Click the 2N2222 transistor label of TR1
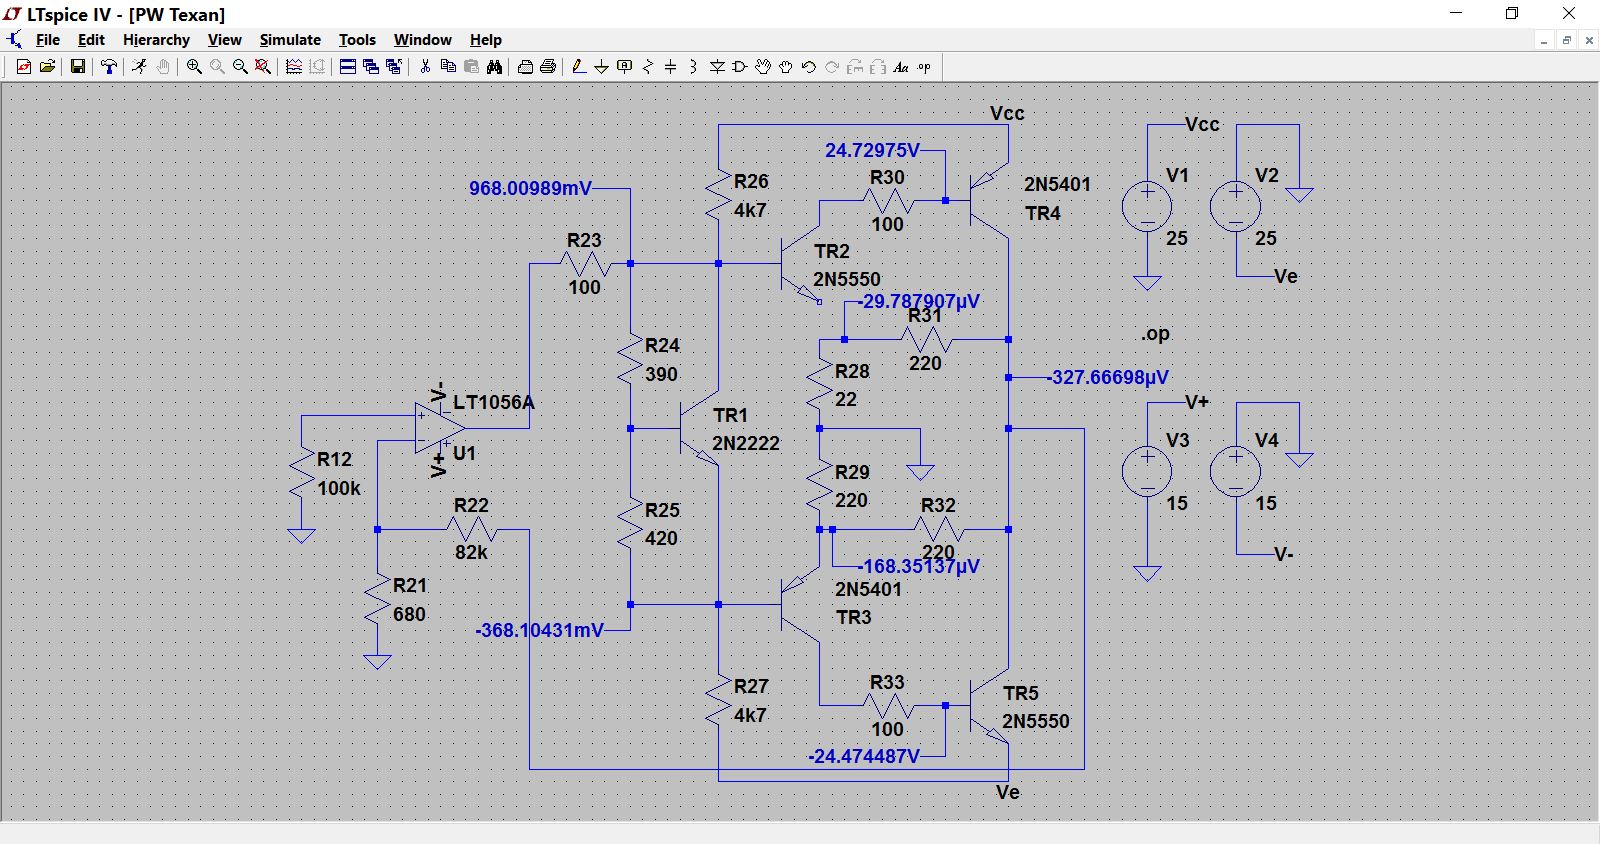 (x=746, y=443)
